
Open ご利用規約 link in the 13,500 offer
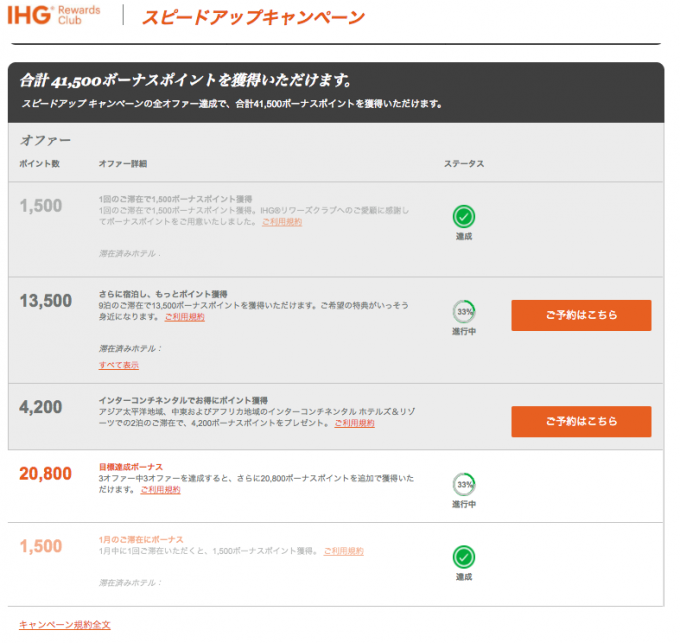(x=185, y=317)
